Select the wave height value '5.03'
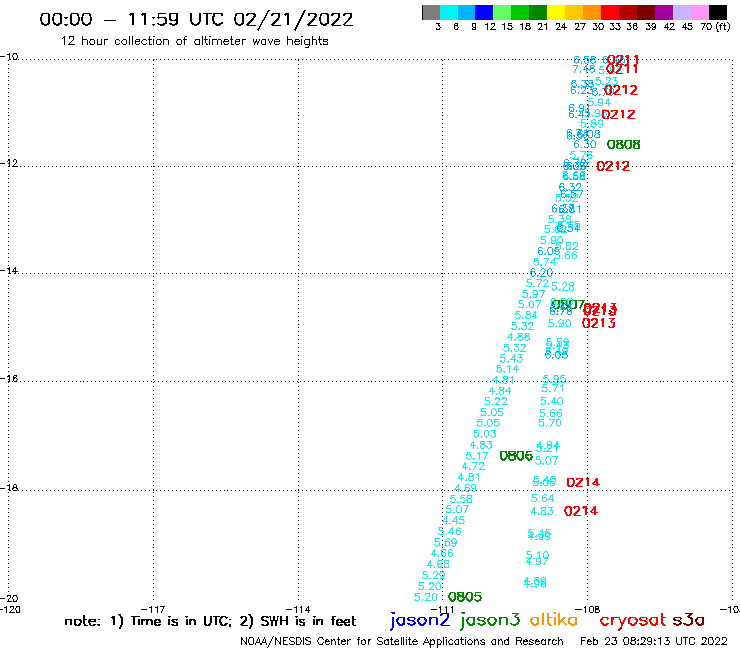740x650 pixels. point(485,434)
